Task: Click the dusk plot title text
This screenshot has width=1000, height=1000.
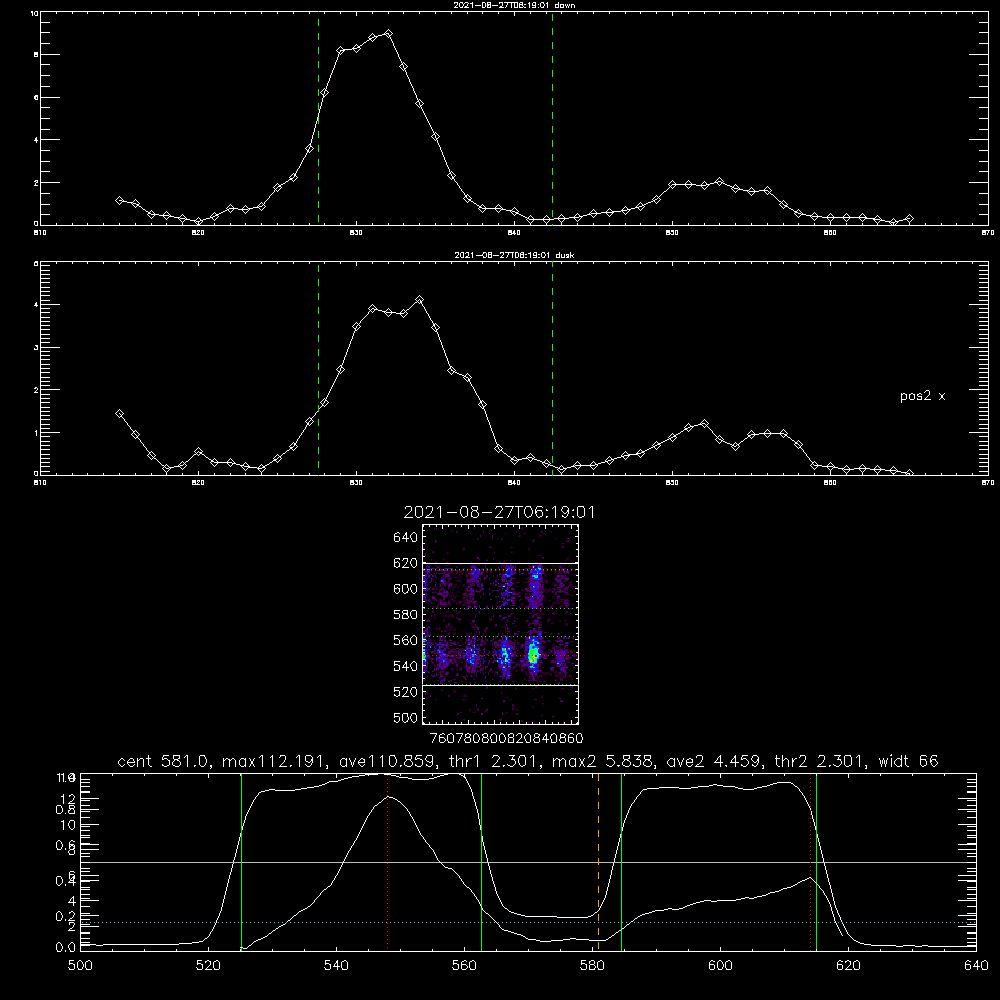Action: [514, 255]
